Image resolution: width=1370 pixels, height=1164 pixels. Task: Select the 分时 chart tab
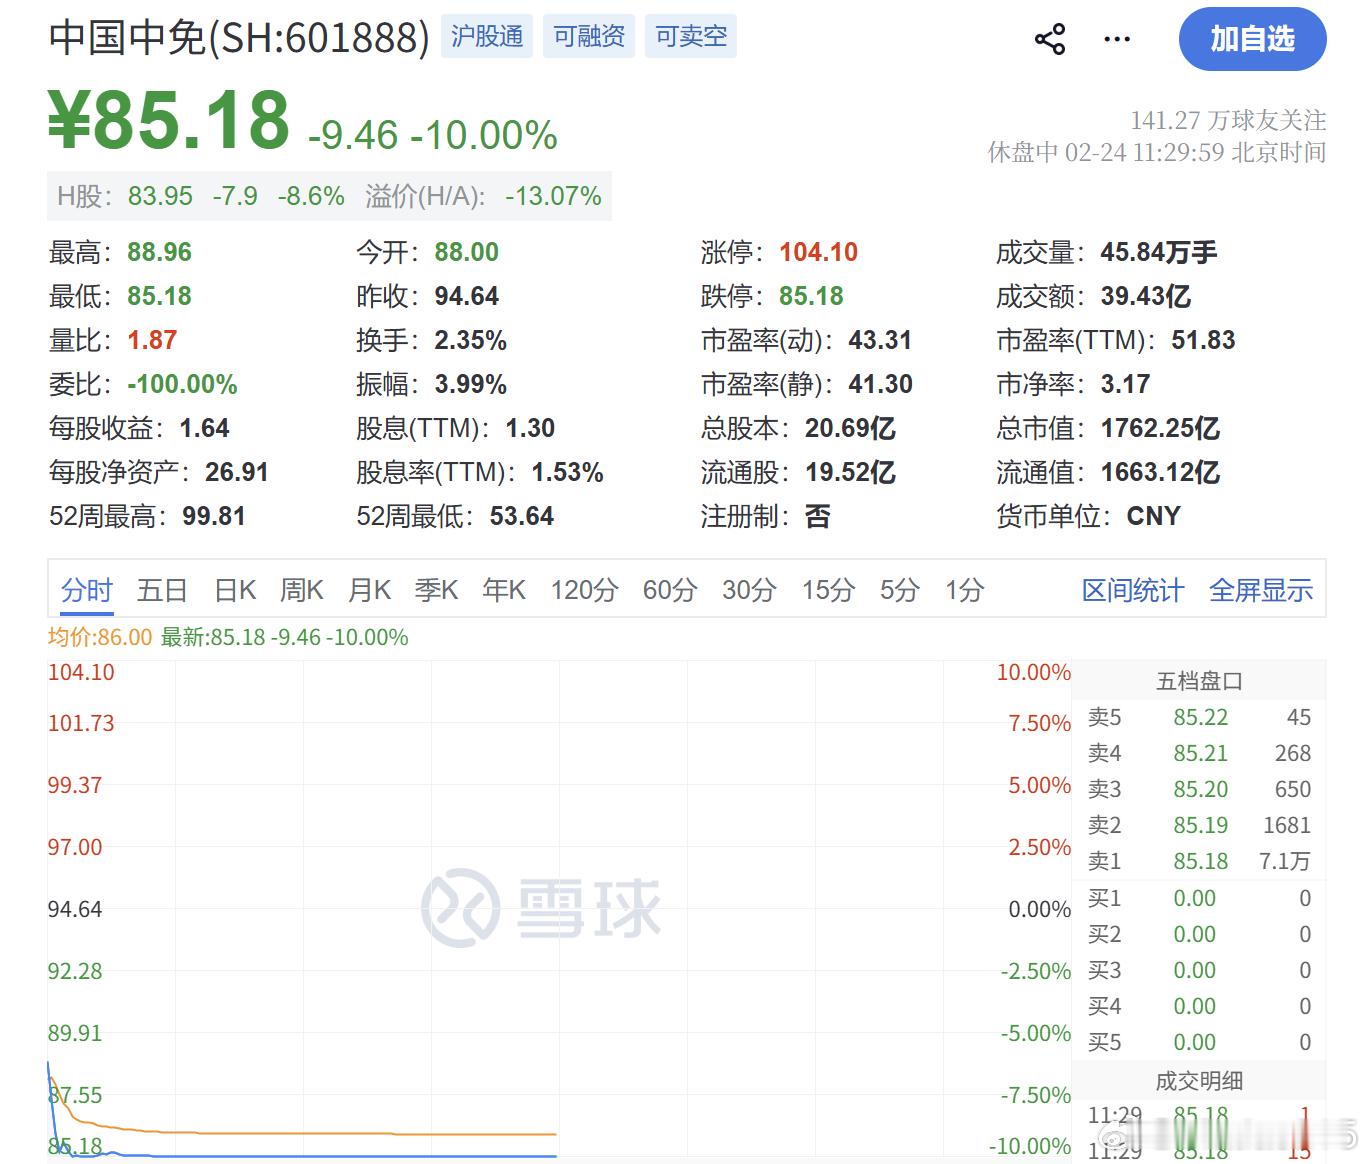pos(87,590)
